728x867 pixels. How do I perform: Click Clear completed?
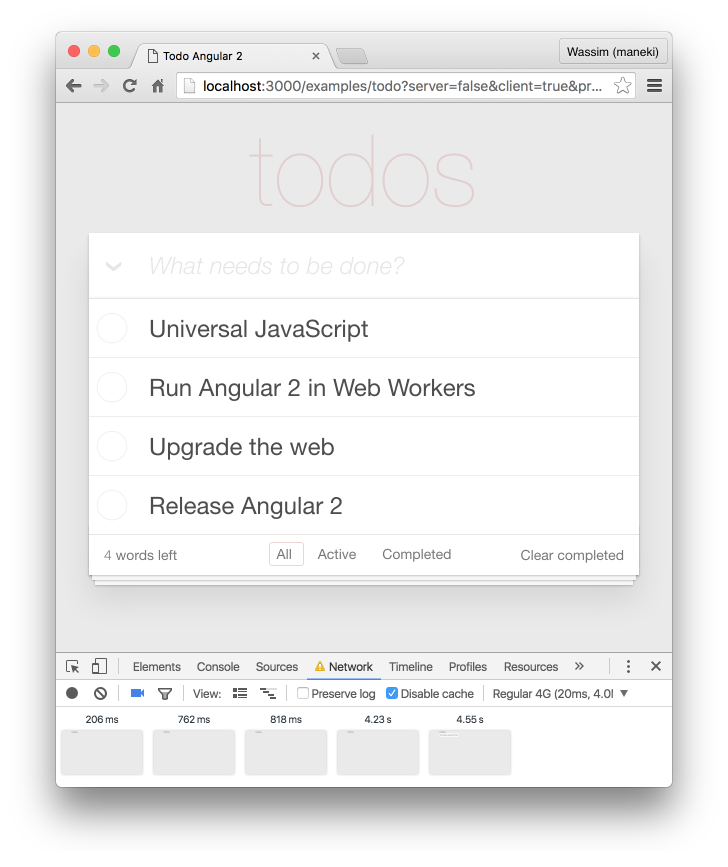572,555
